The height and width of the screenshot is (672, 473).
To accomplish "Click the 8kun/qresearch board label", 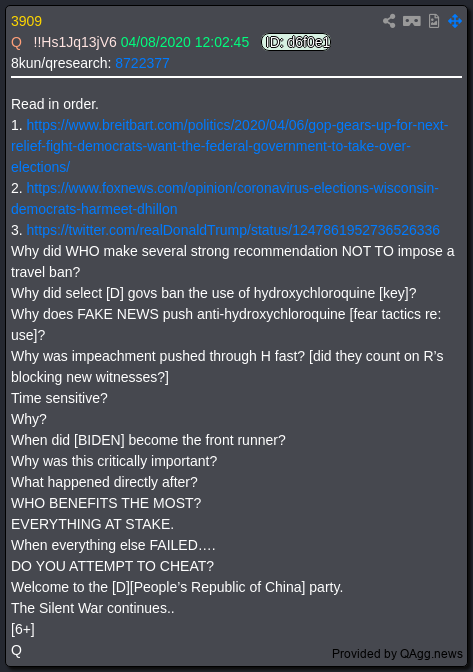I will [x=61, y=63].
